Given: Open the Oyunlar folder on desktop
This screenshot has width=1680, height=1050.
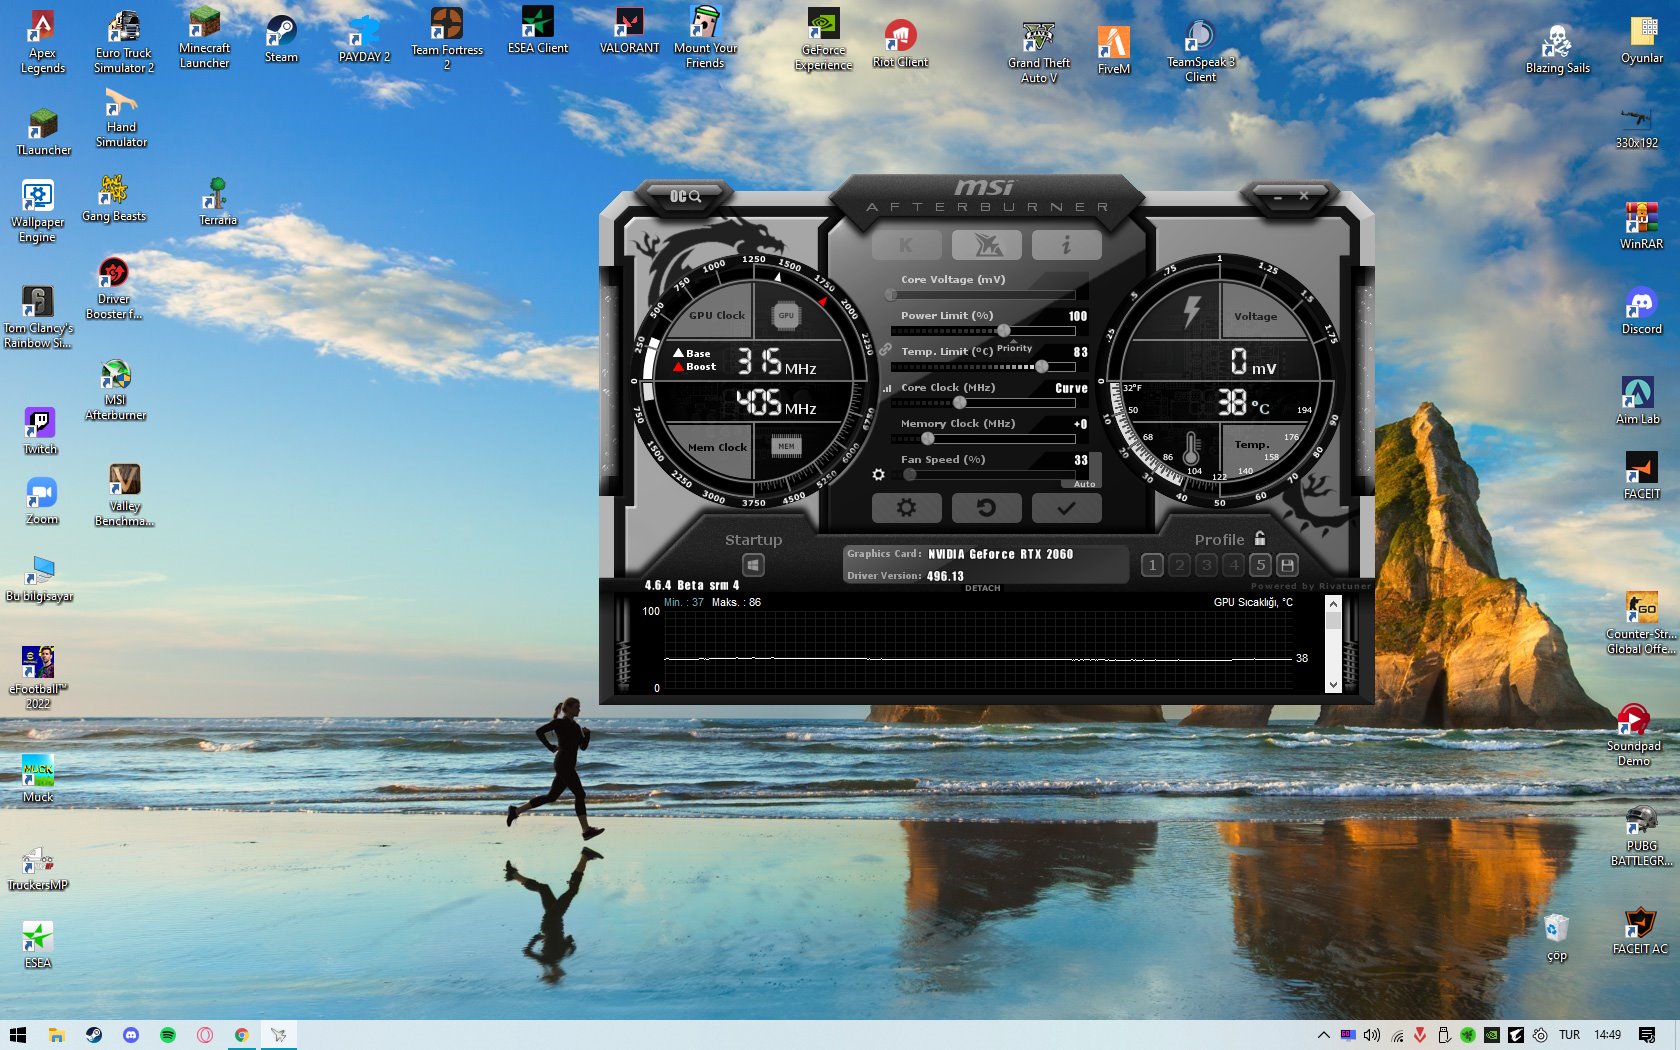Looking at the screenshot, I should [x=1642, y=40].
